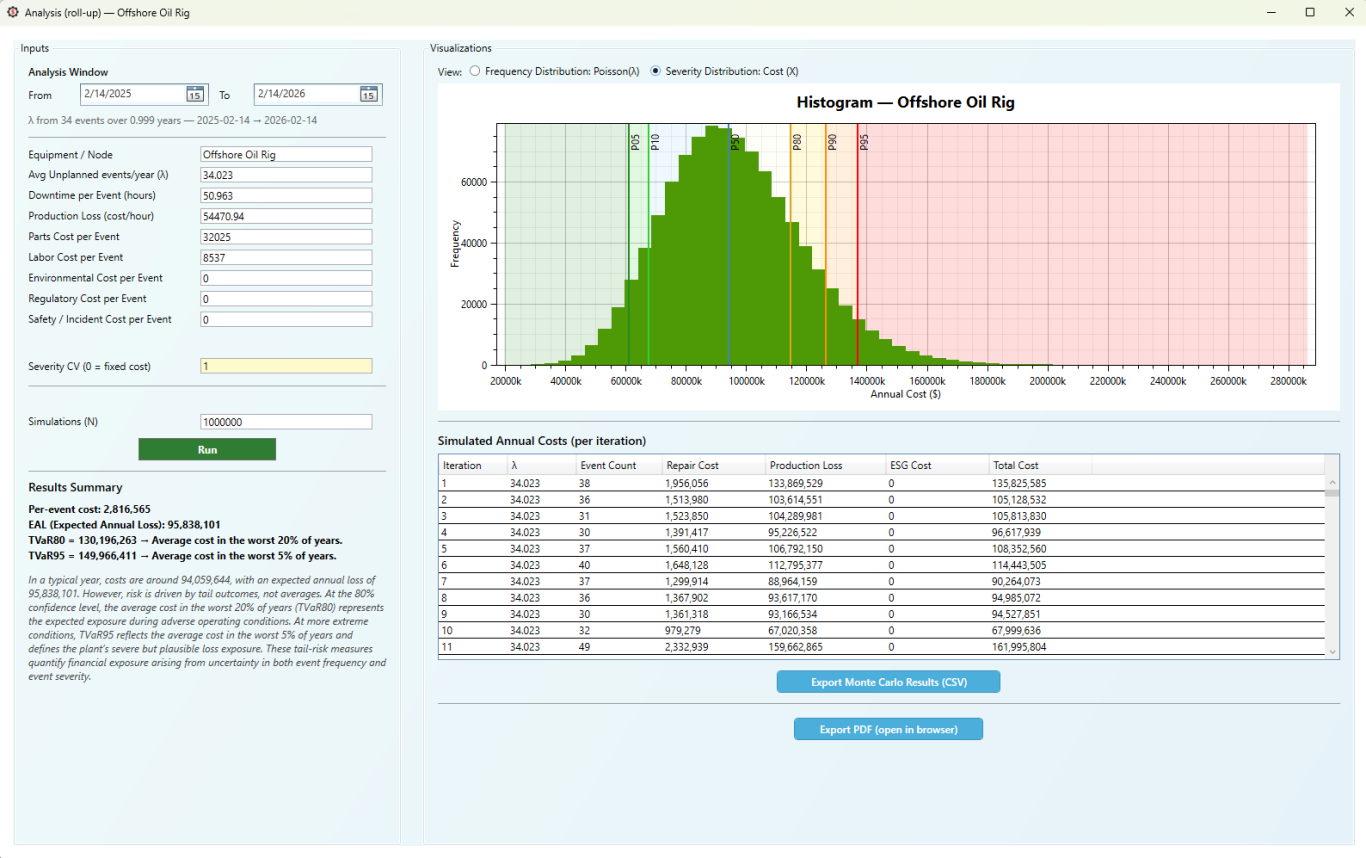This screenshot has height=858, width=1366.
Task: Export Monte Carlo Results as CSV
Action: (x=888, y=682)
